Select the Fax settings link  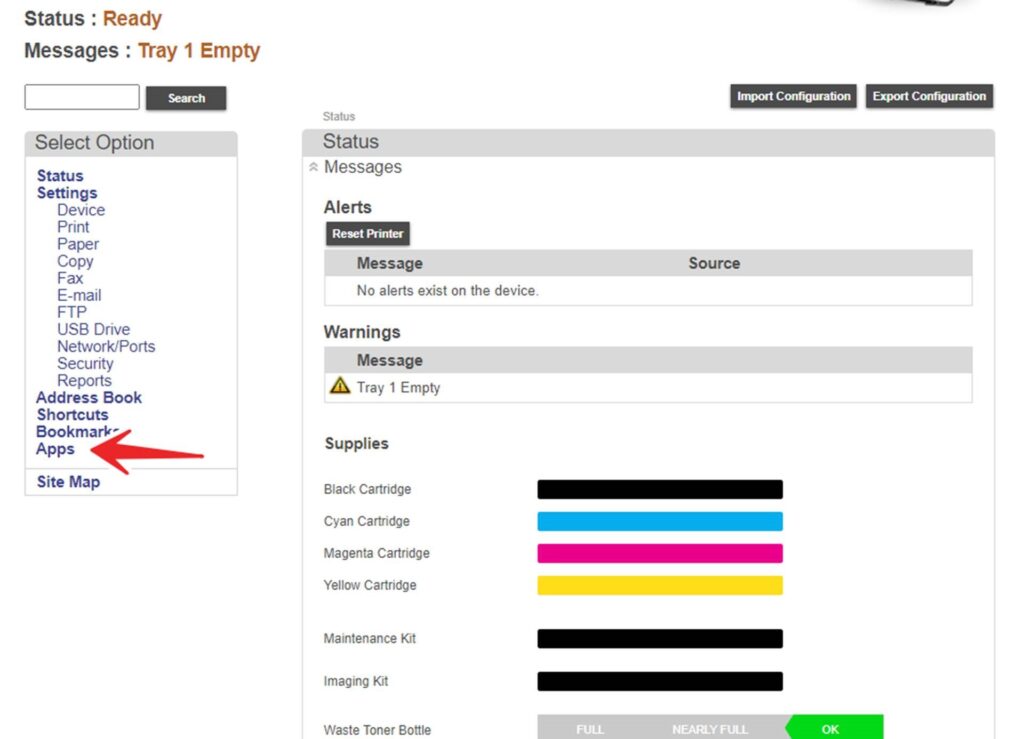click(70, 278)
